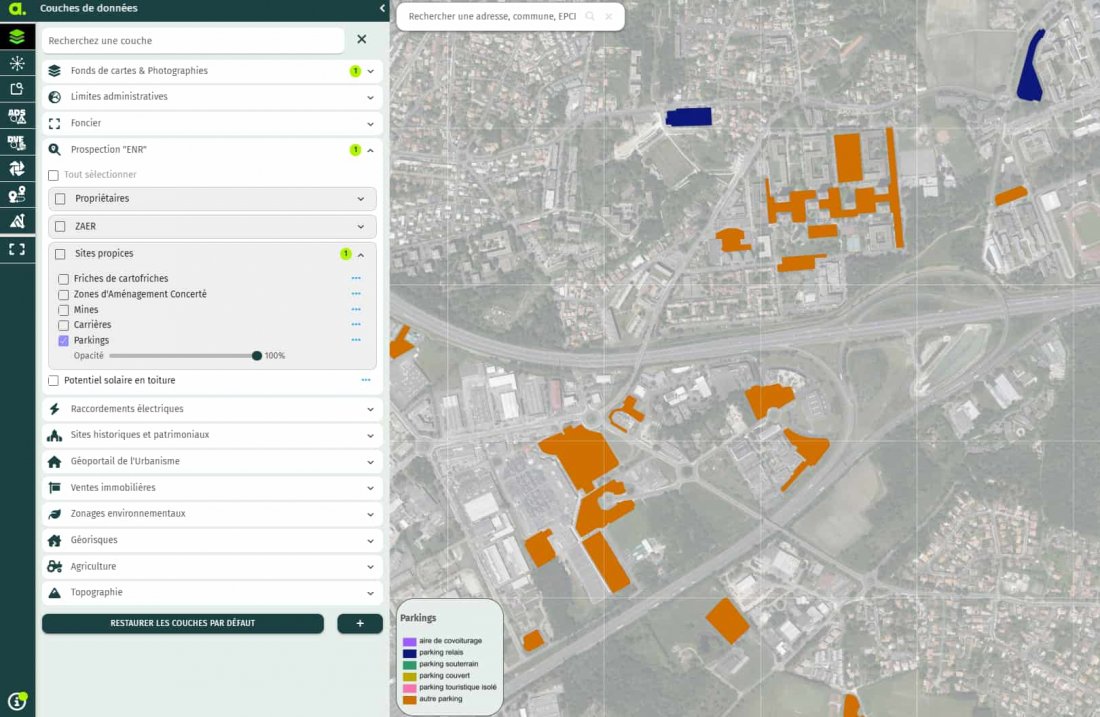Screen dimensions: 1100x717
Task: Collapse the Sites propices group
Action: tap(361, 254)
